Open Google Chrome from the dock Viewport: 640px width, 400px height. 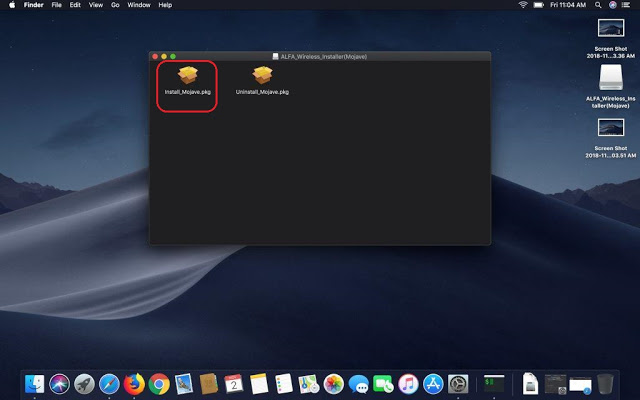tap(160, 382)
